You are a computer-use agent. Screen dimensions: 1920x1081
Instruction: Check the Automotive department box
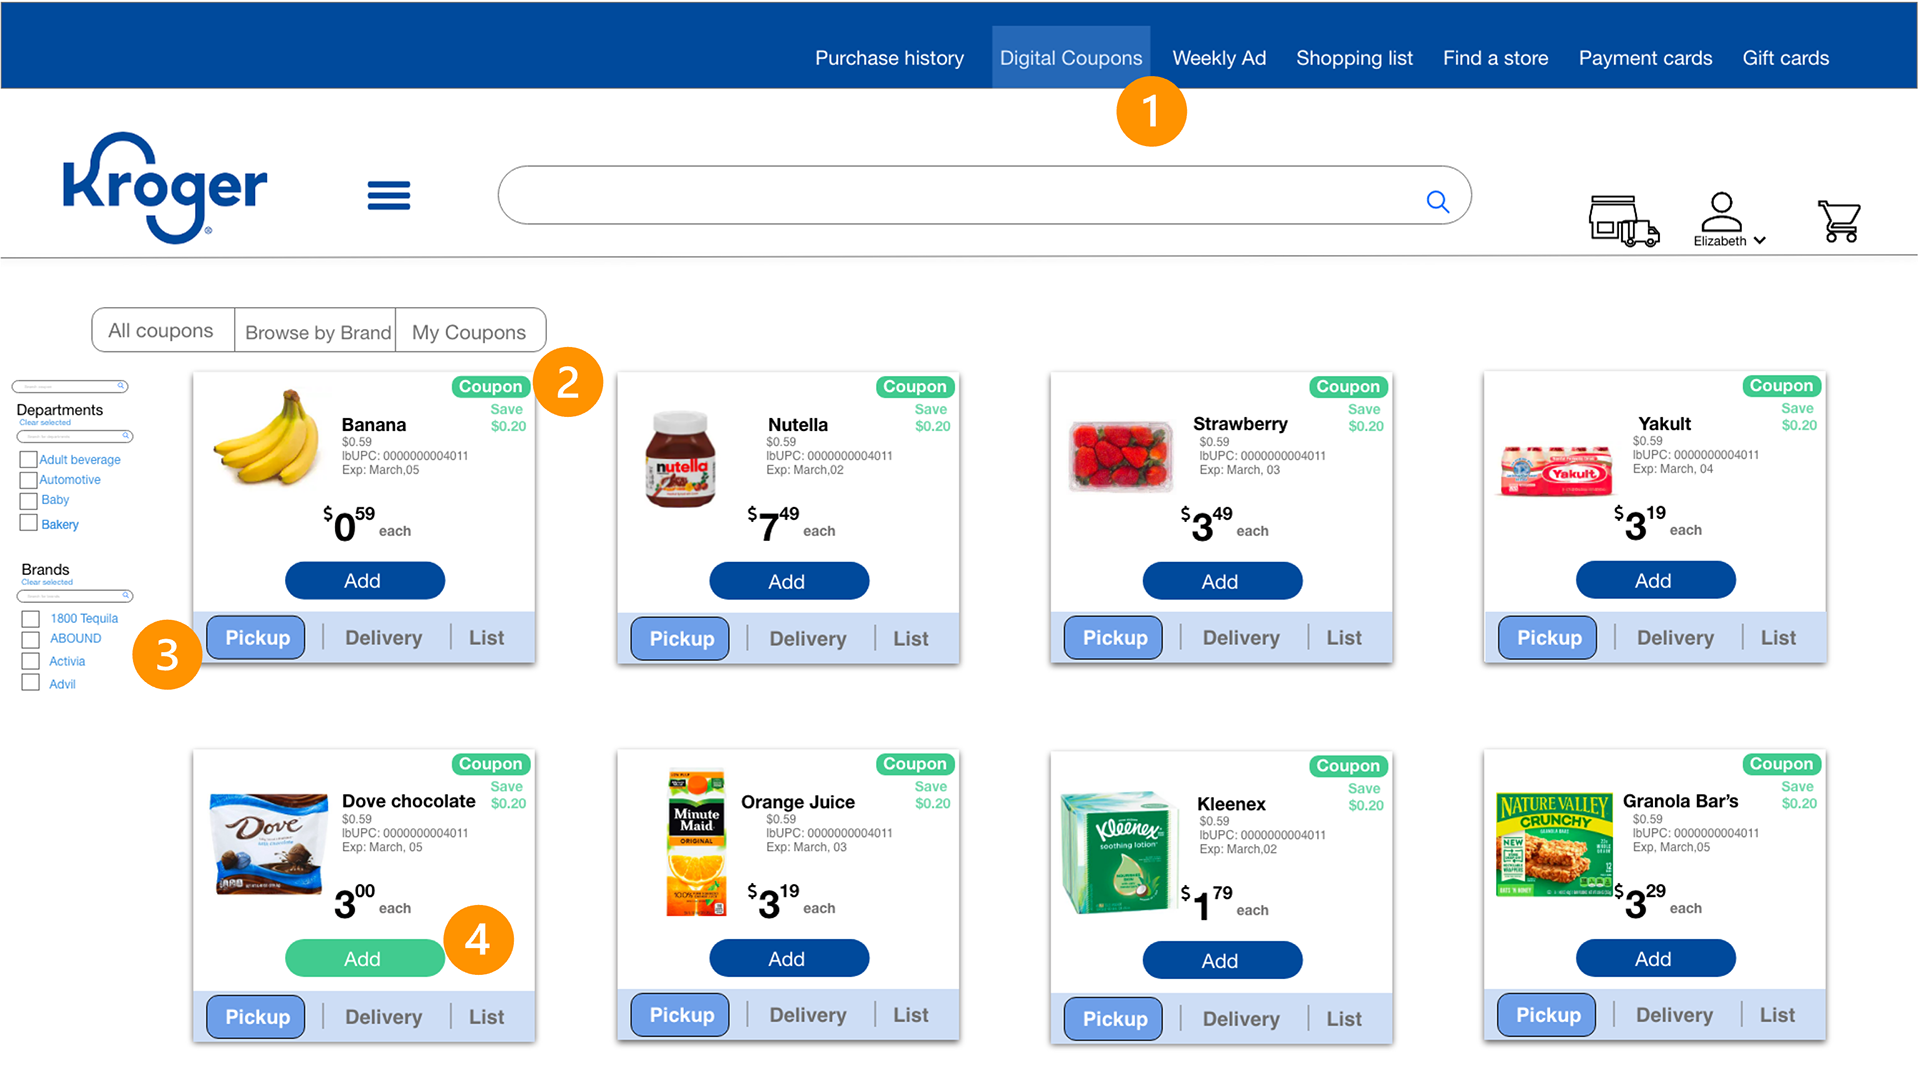pyautogui.click(x=28, y=480)
